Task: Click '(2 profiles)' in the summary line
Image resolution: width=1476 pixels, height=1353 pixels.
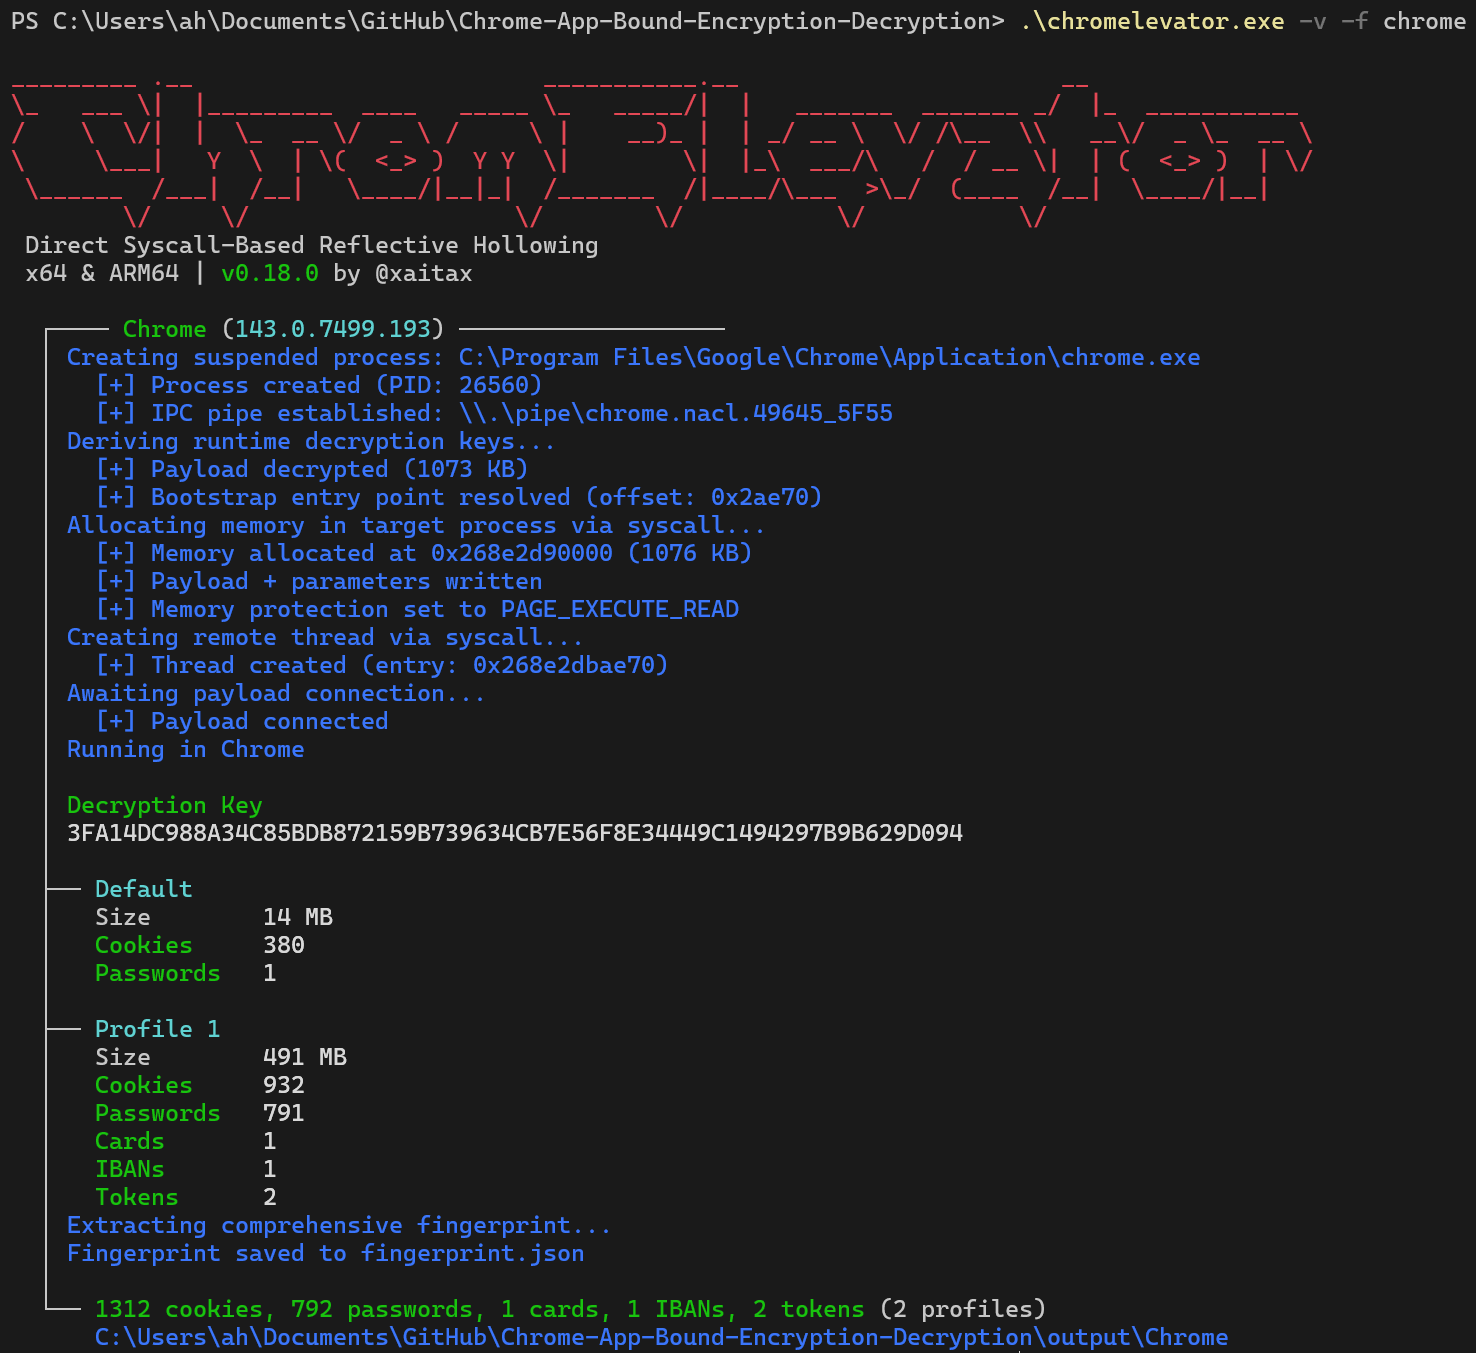Action: [x=963, y=1309]
